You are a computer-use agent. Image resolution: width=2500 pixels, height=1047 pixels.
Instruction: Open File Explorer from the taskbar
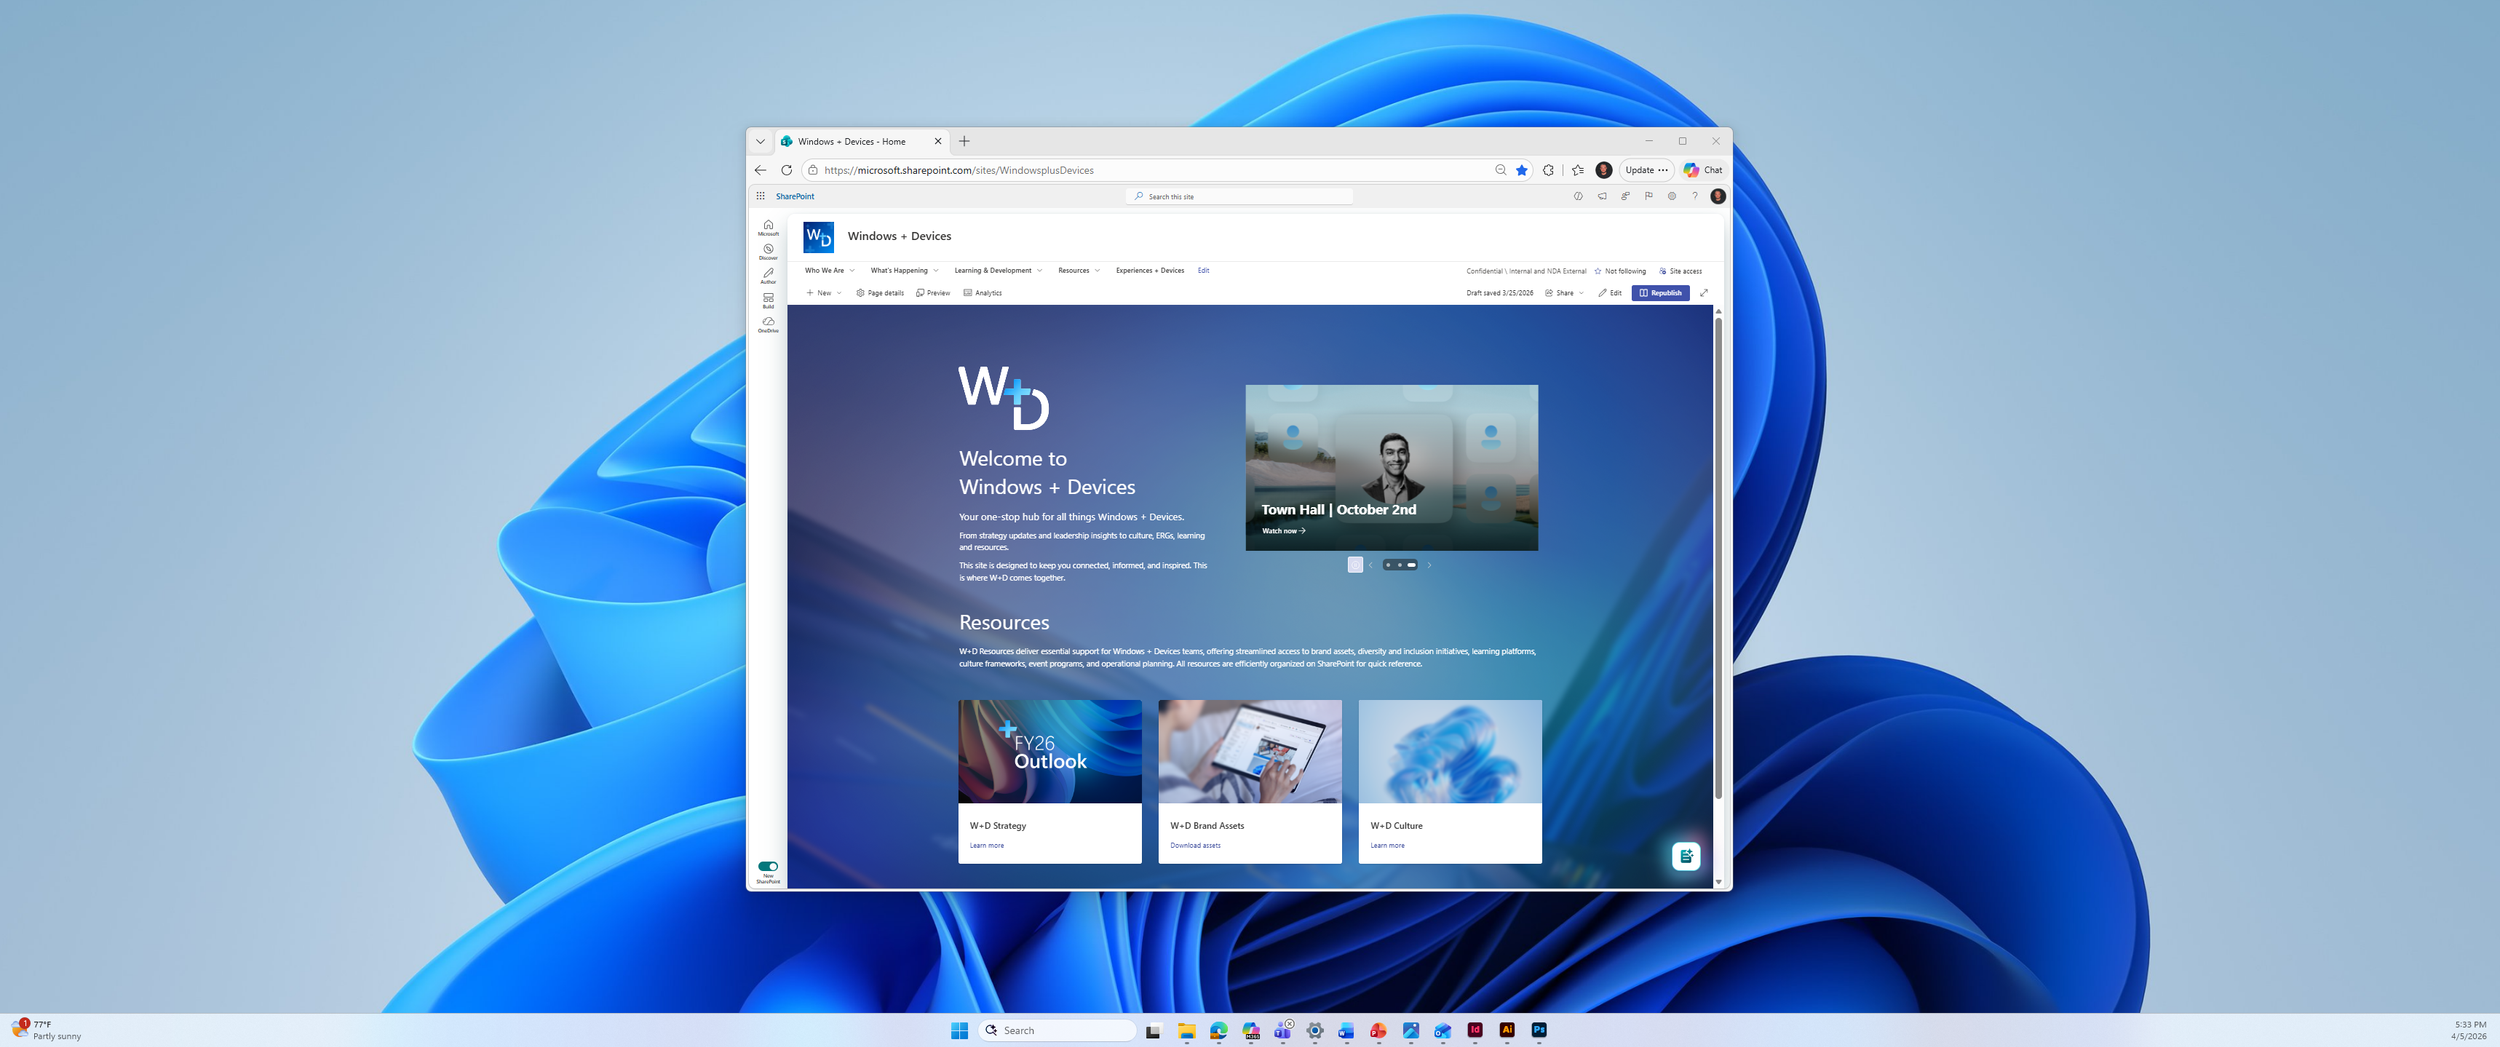click(1186, 1030)
